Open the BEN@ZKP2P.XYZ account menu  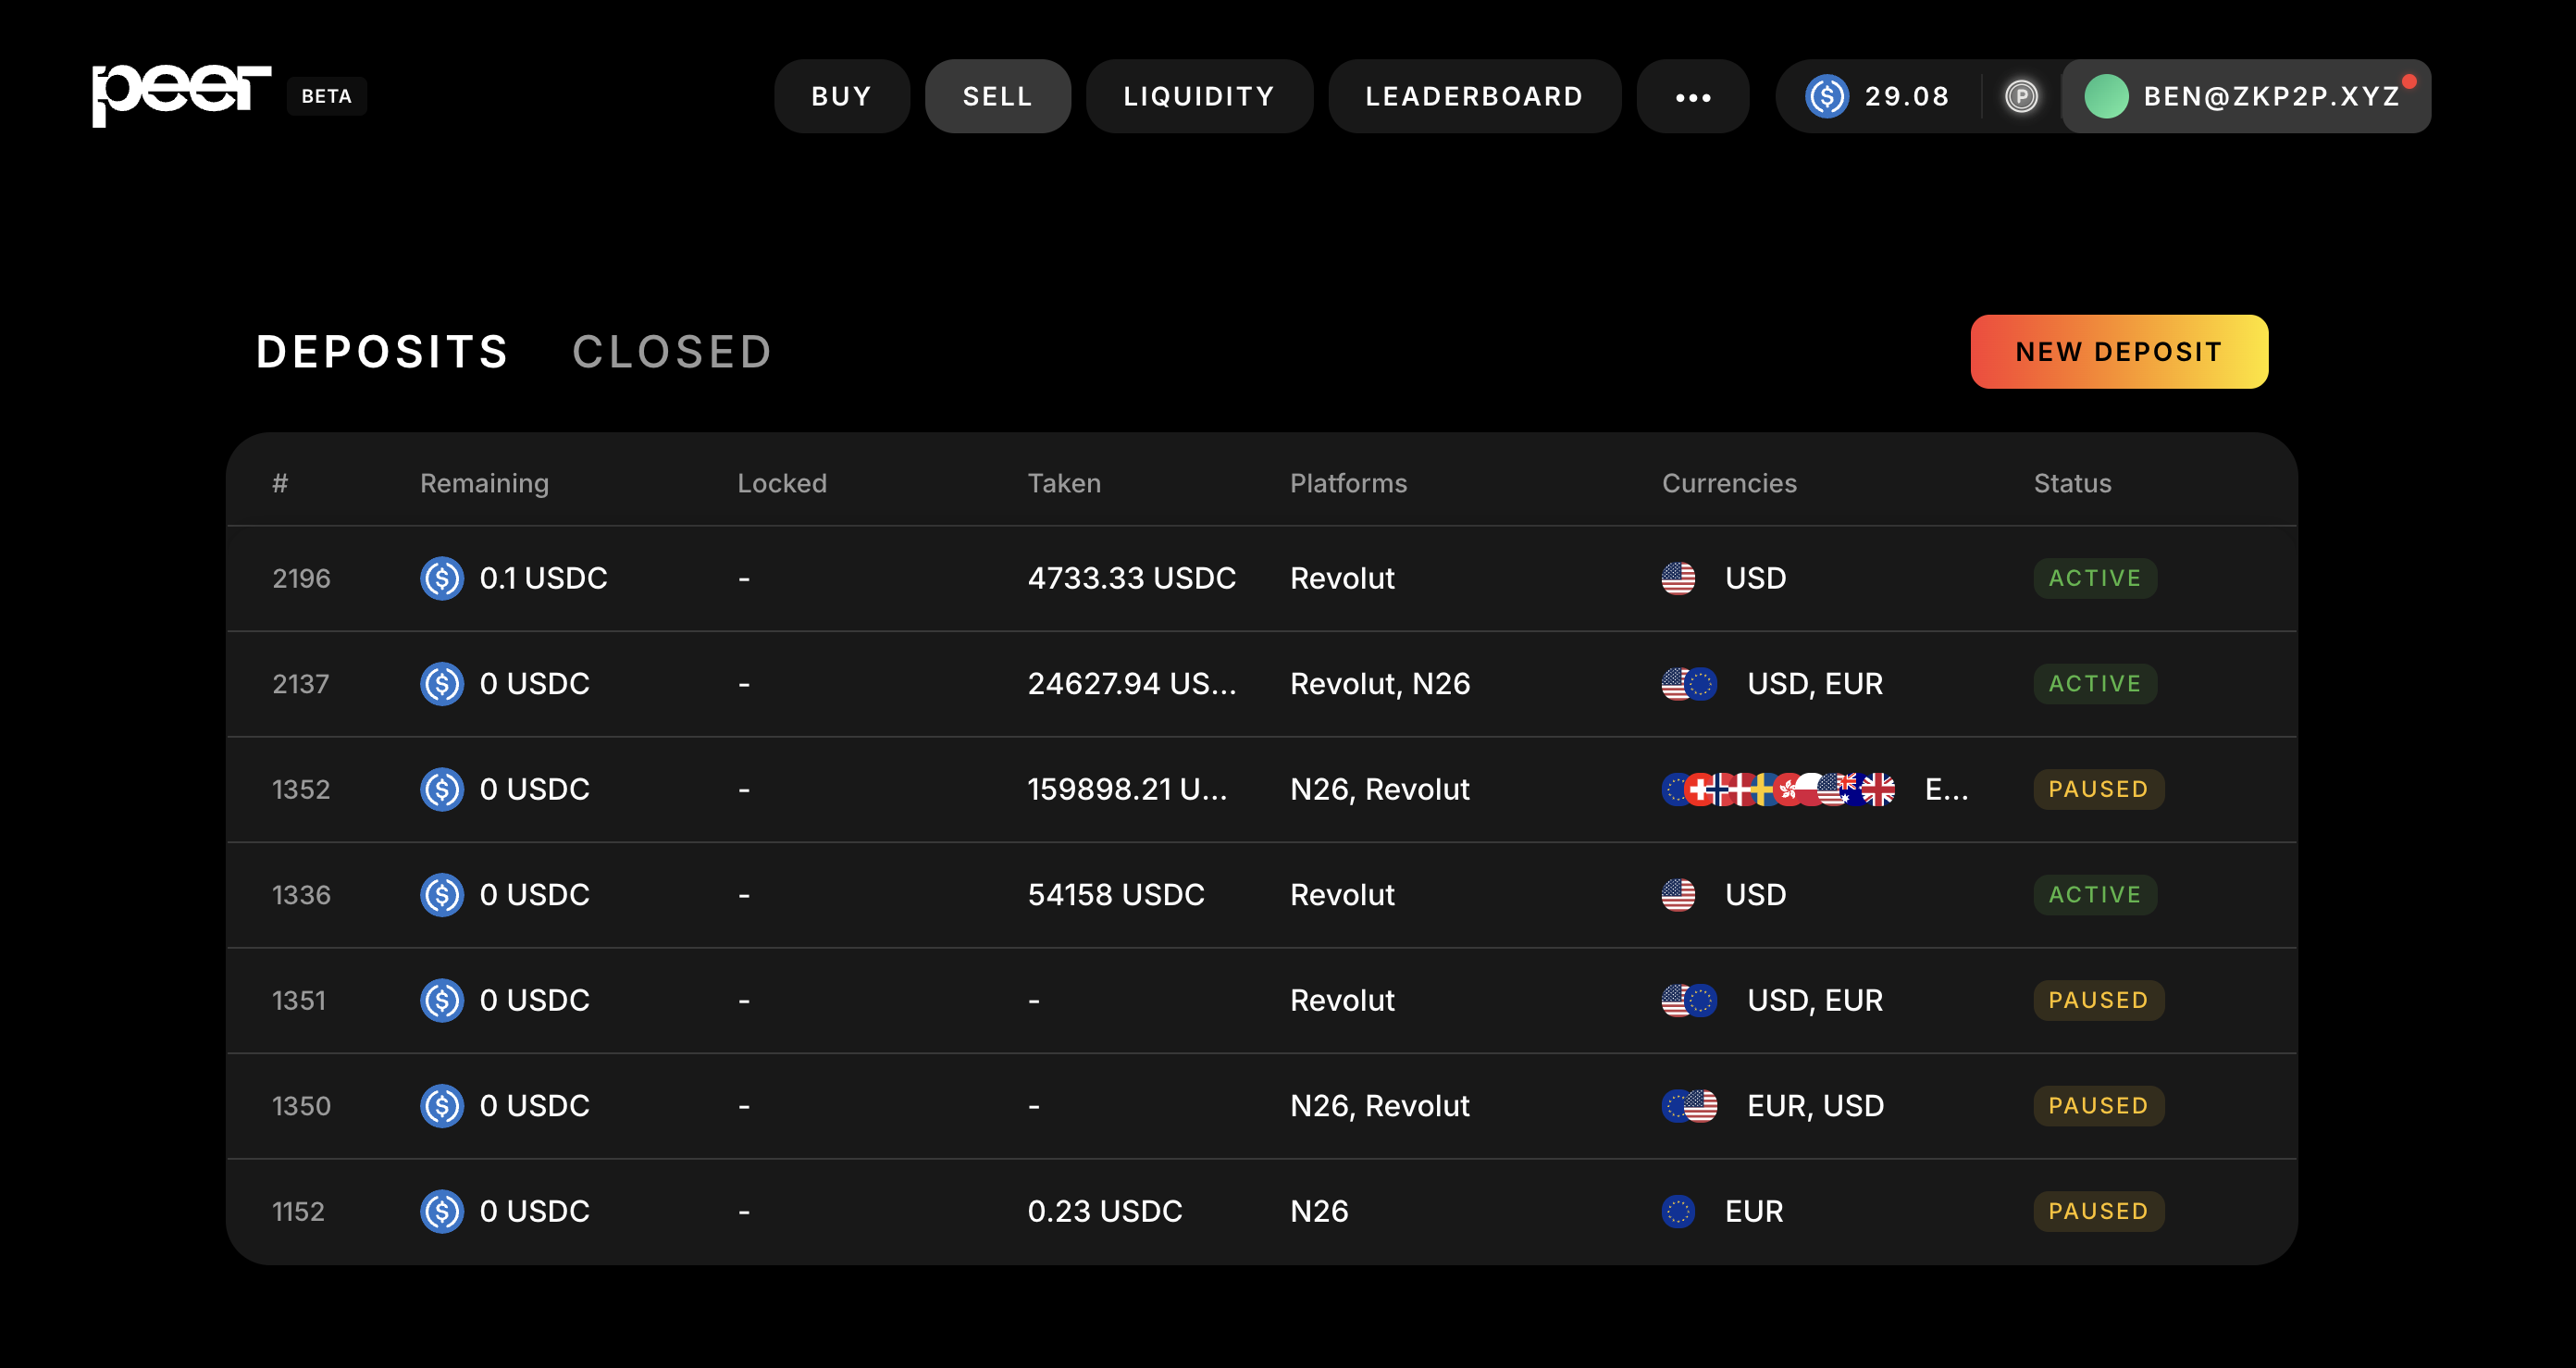[x=2270, y=97]
